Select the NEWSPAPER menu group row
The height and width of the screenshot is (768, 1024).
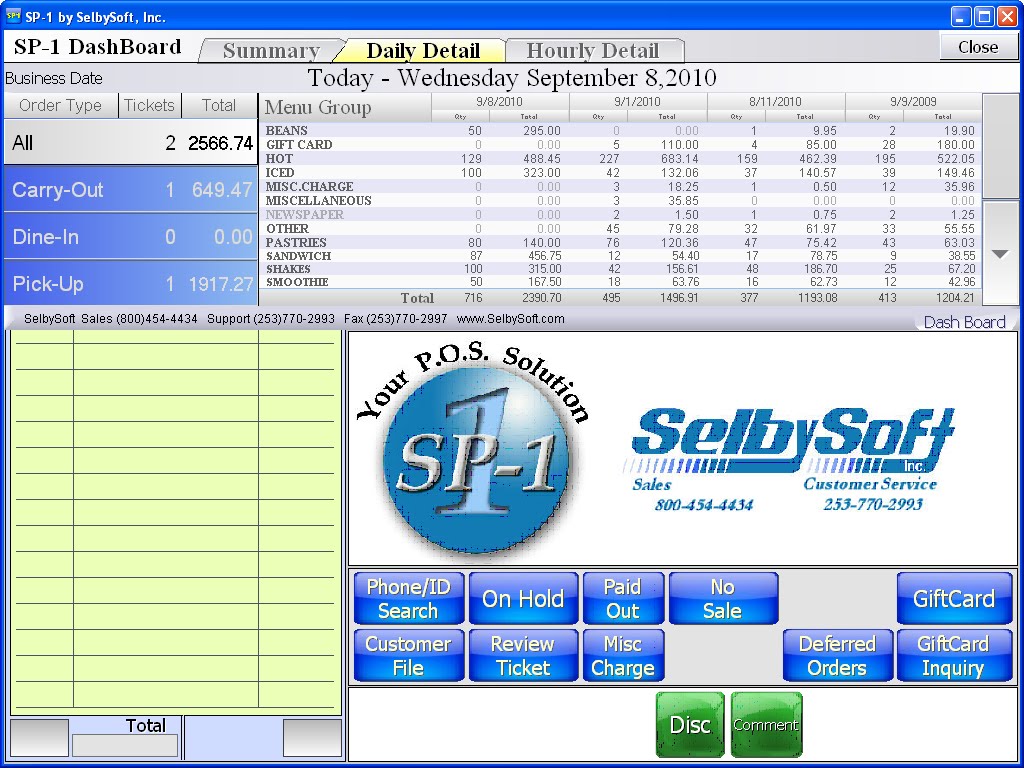tap(620, 215)
